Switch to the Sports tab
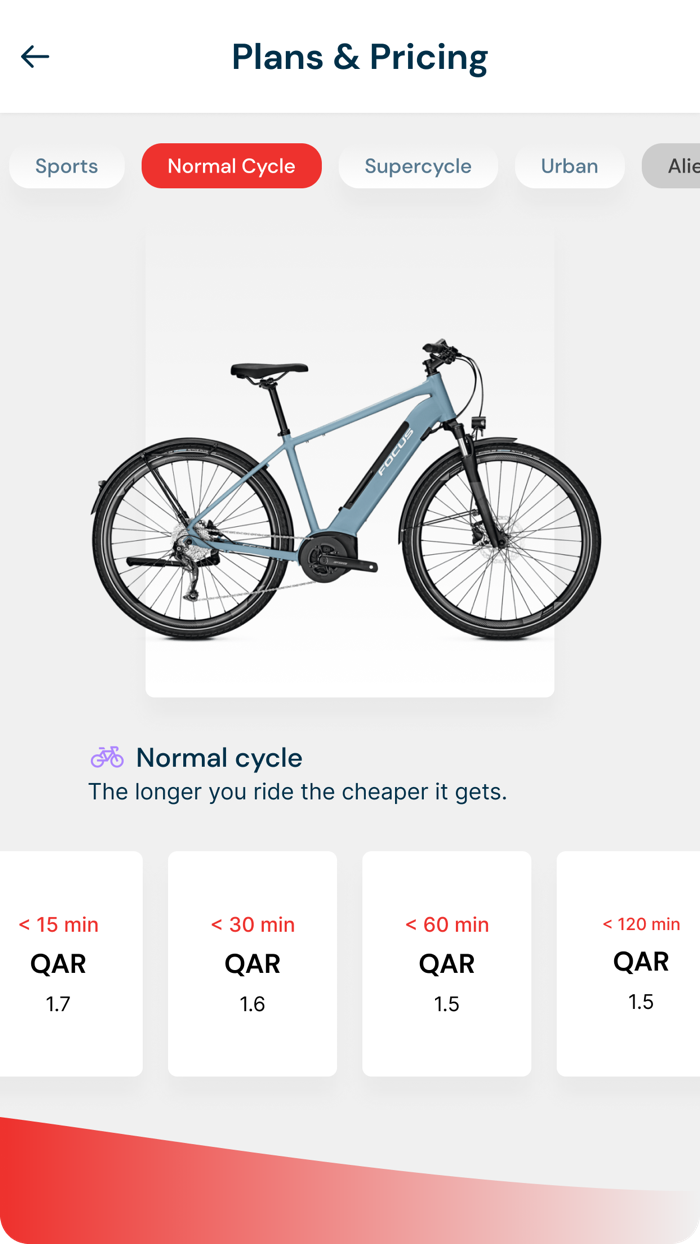700x1244 pixels. point(67,166)
